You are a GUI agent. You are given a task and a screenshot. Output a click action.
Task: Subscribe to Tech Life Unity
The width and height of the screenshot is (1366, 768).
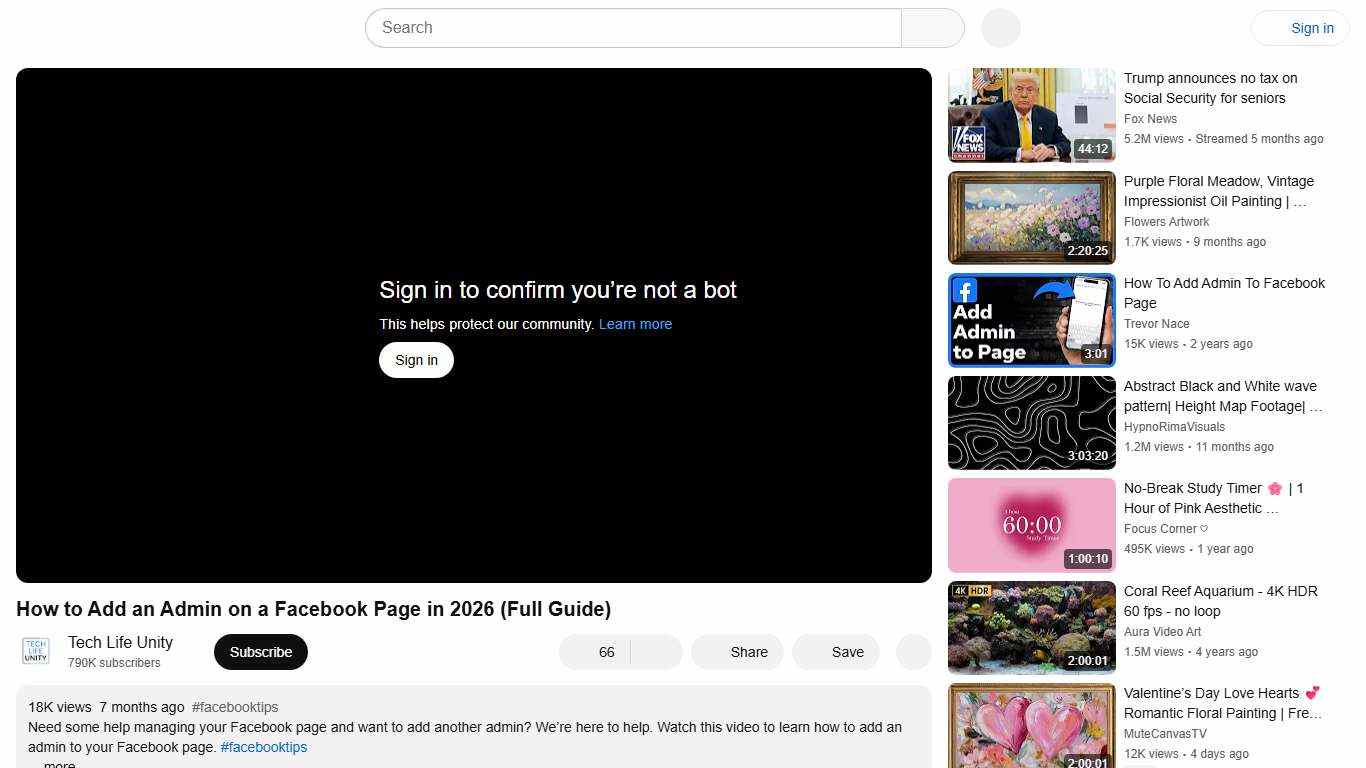[x=260, y=651]
